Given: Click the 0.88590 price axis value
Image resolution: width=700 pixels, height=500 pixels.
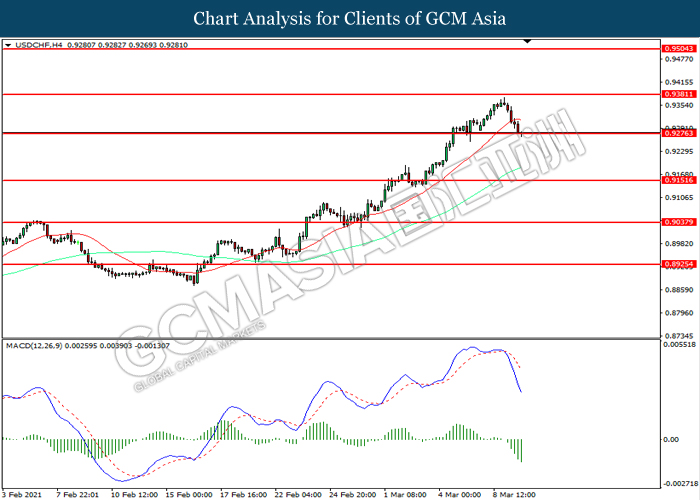Looking at the screenshot, I should click(679, 290).
